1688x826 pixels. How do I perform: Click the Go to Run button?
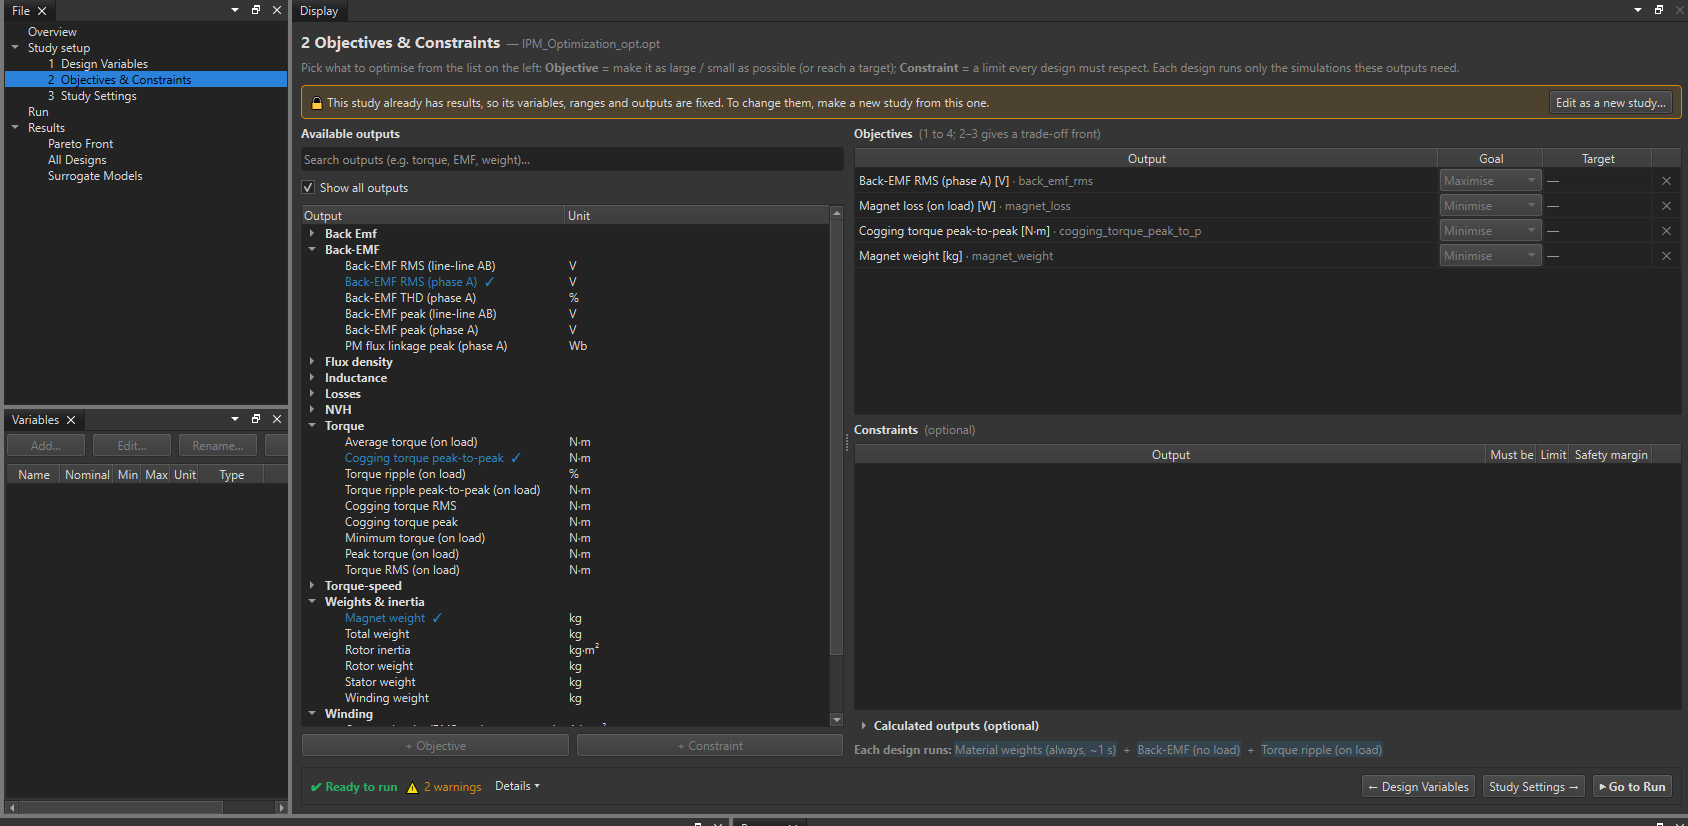tap(1632, 787)
